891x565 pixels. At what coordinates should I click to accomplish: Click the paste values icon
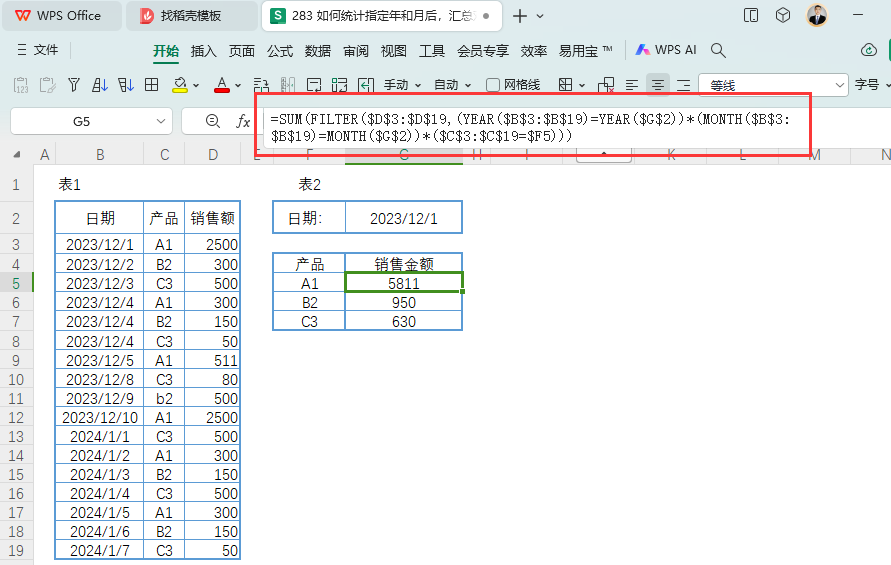tap(21, 85)
